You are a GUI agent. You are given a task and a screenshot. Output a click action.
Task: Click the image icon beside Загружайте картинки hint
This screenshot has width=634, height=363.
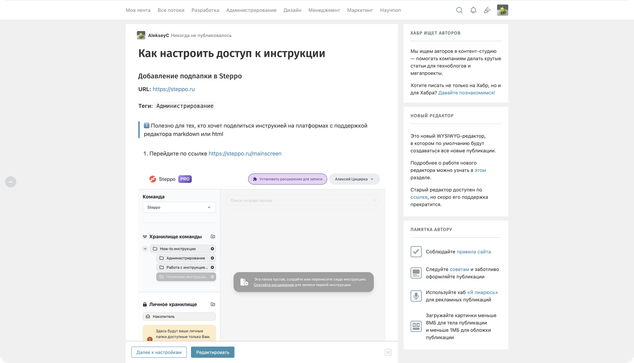pyautogui.click(x=416, y=326)
